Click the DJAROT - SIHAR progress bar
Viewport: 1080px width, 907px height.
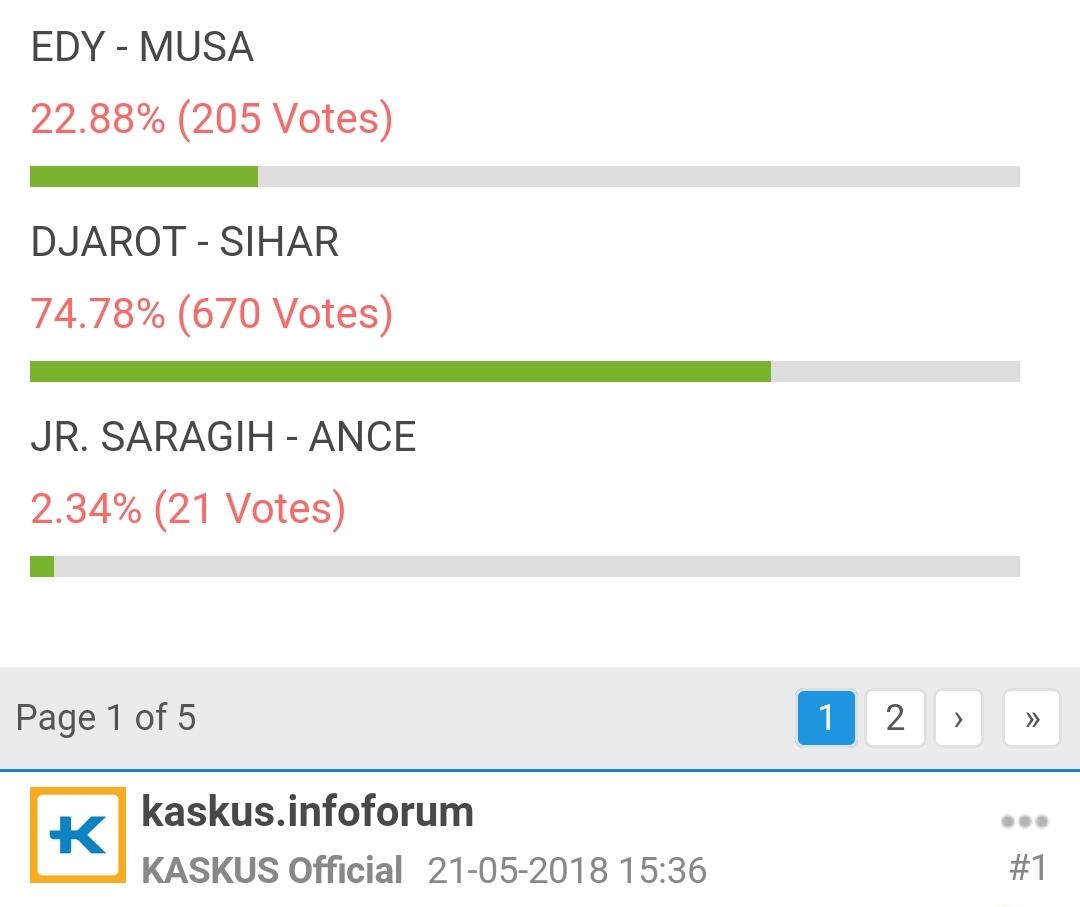point(525,371)
